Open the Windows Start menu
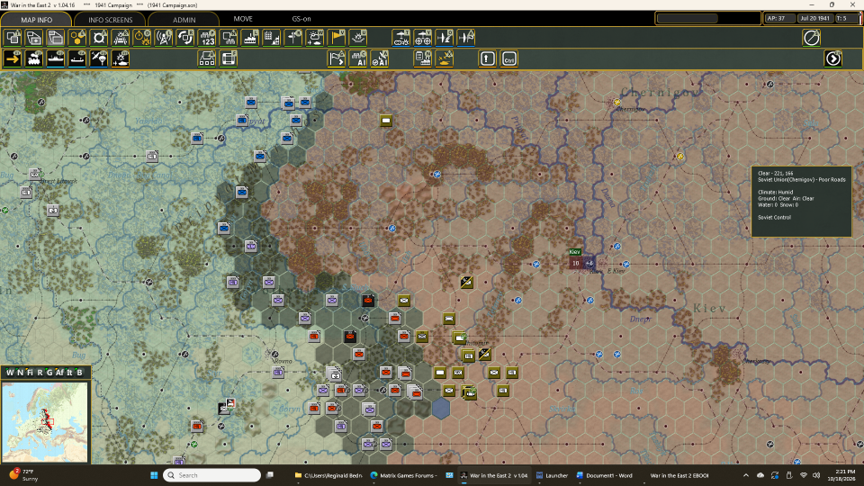This screenshot has width=864, height=486. point(154,475)
